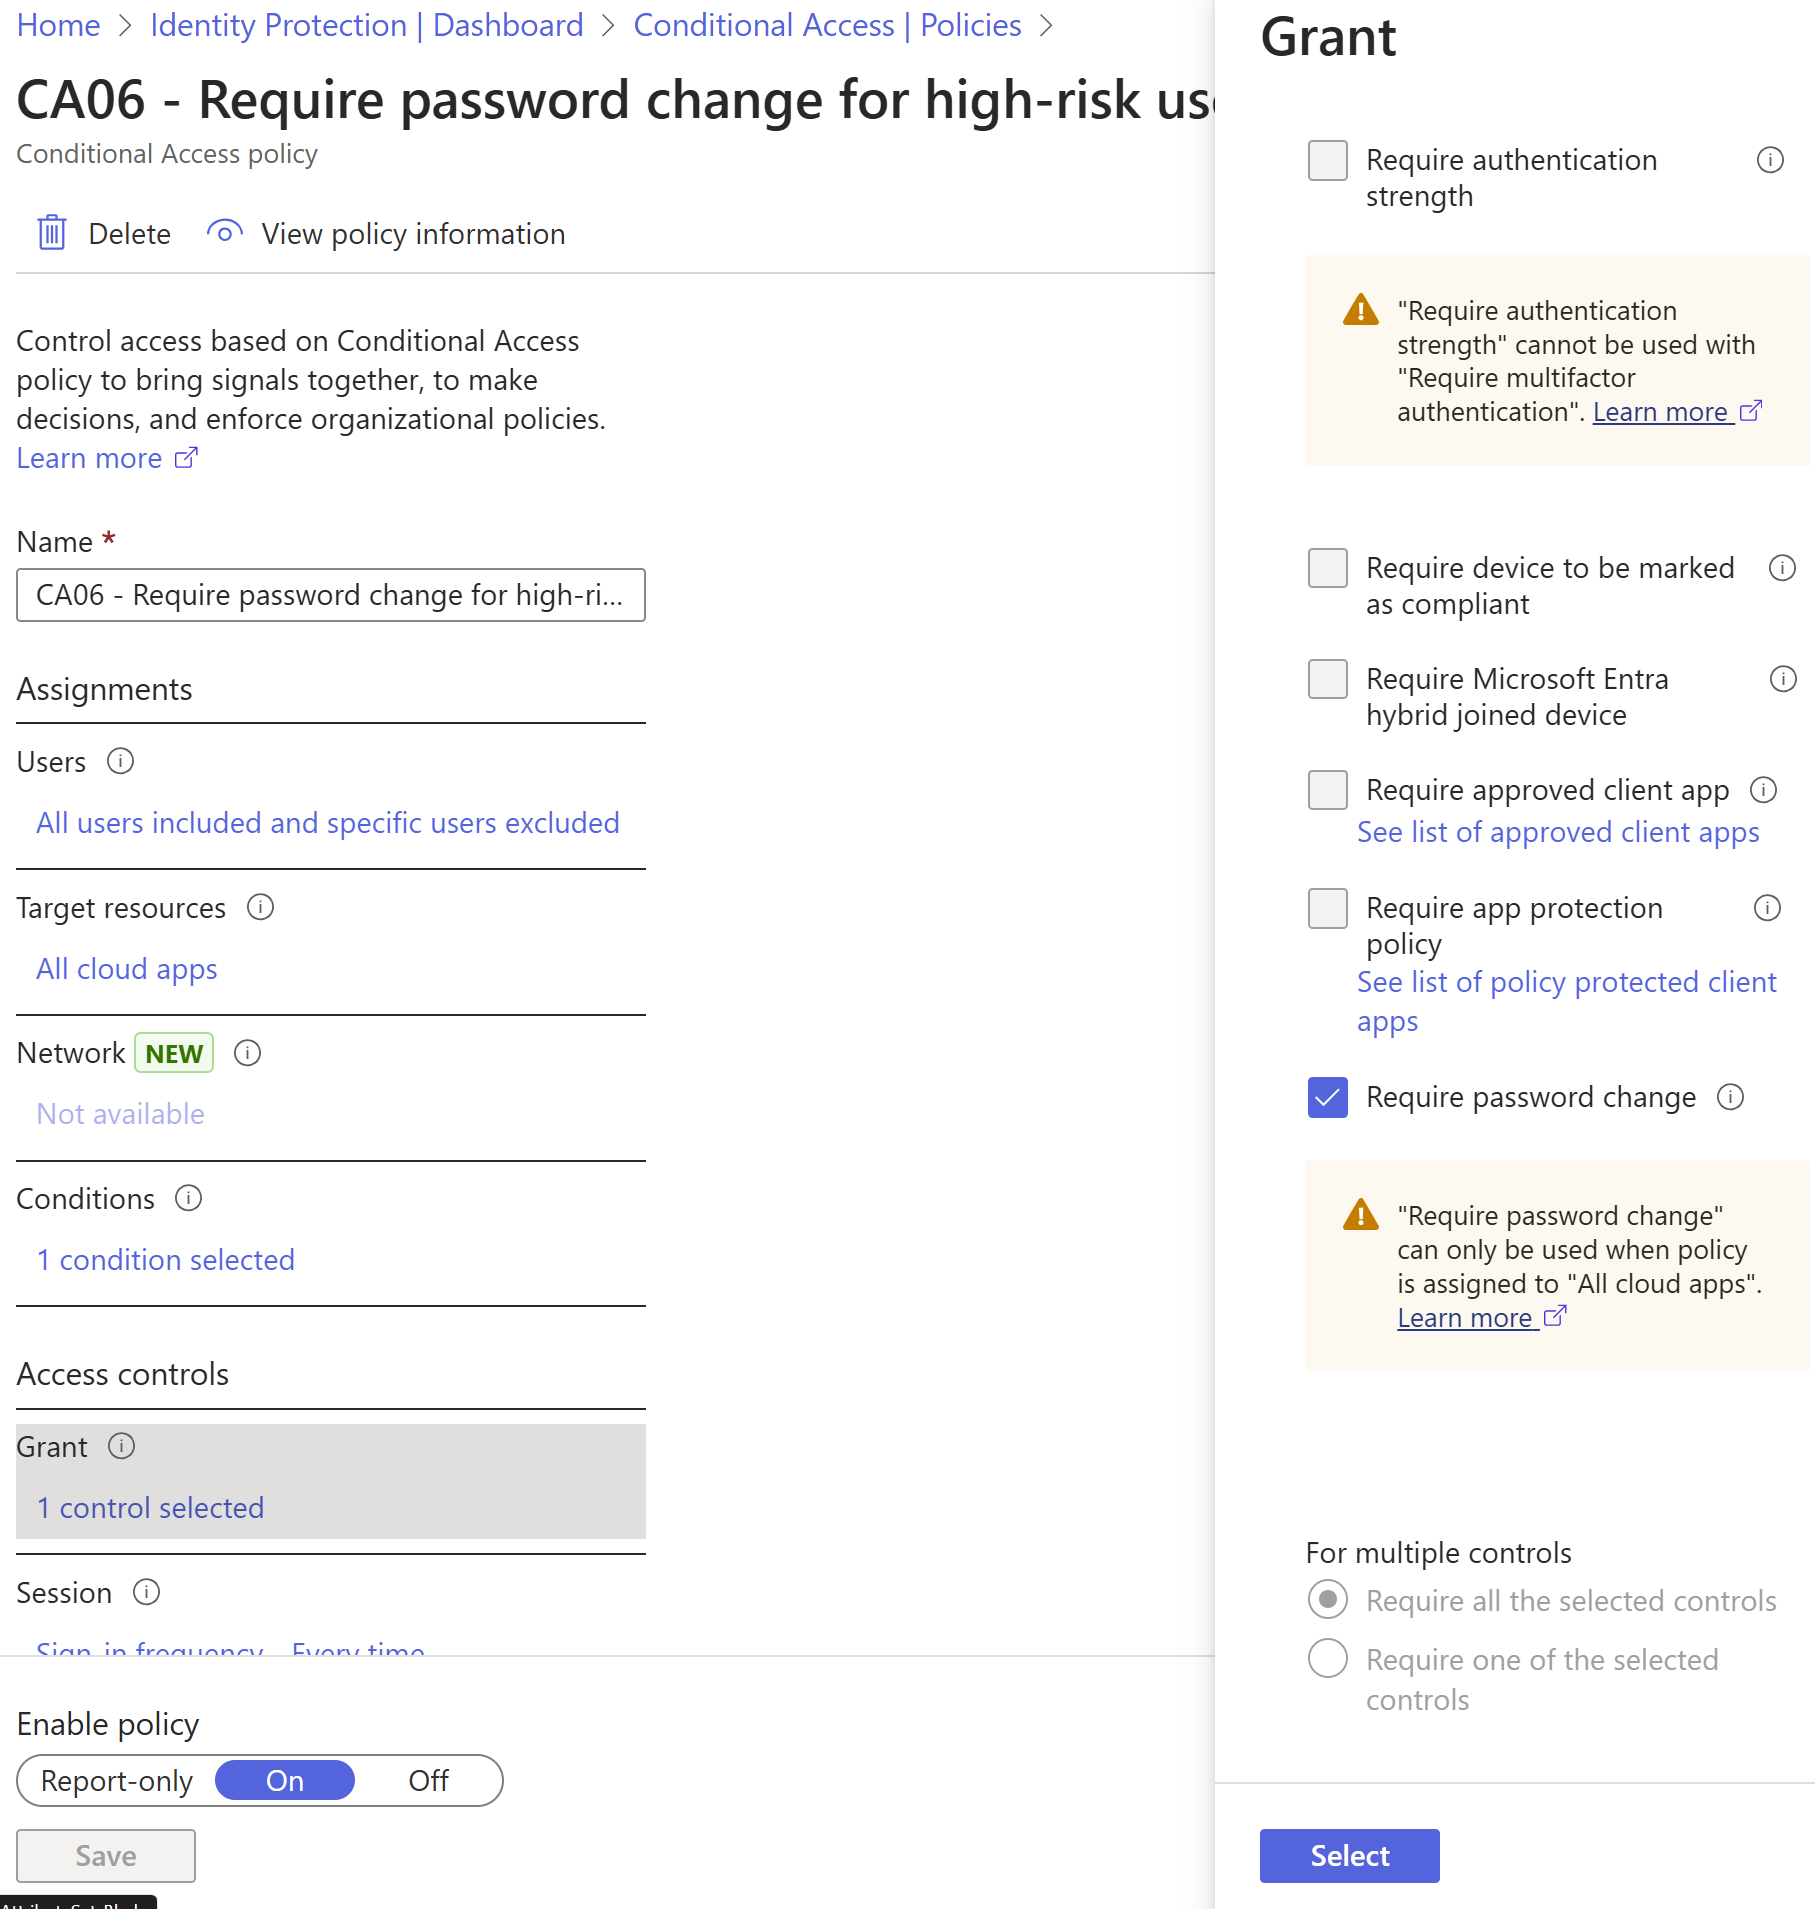Viewport: 1815px width, 1909px height.
Task: Click info icon next to Network NEW
Action: 248,1053
